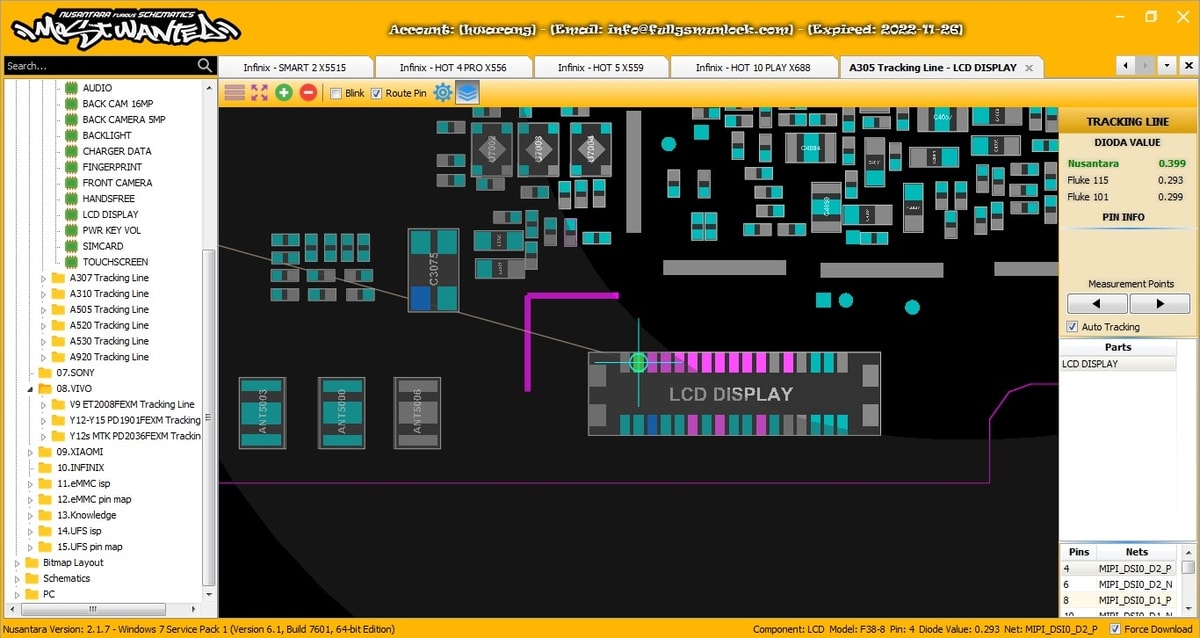Expand the Schematics folder

point(17,578)
